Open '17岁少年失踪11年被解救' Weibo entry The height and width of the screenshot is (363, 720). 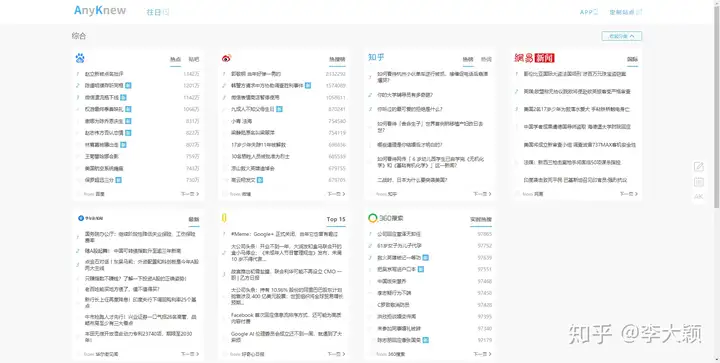(x=259, y=145)
